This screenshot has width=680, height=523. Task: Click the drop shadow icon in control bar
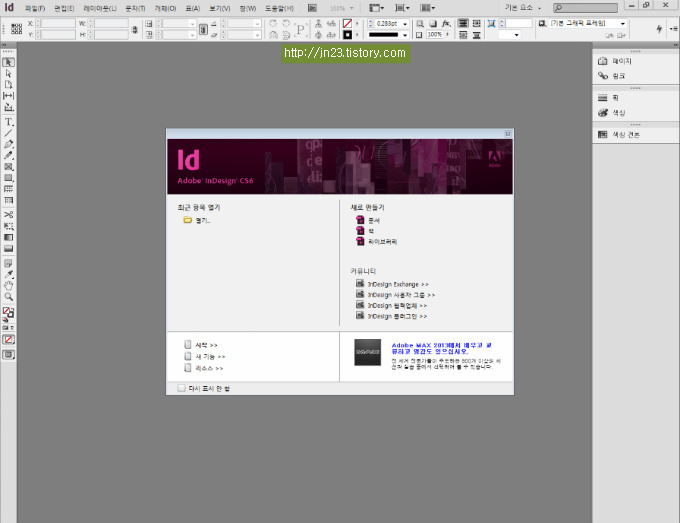tap(433, 23)
